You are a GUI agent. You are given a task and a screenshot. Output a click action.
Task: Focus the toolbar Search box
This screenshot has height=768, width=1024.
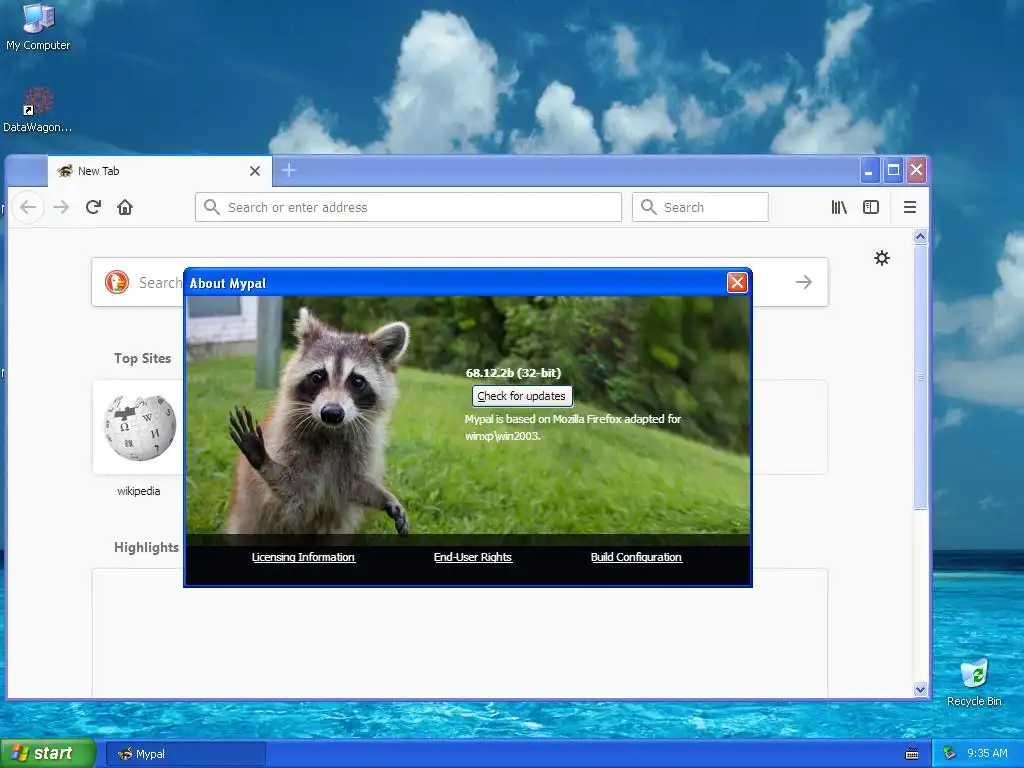pos(700,207)
